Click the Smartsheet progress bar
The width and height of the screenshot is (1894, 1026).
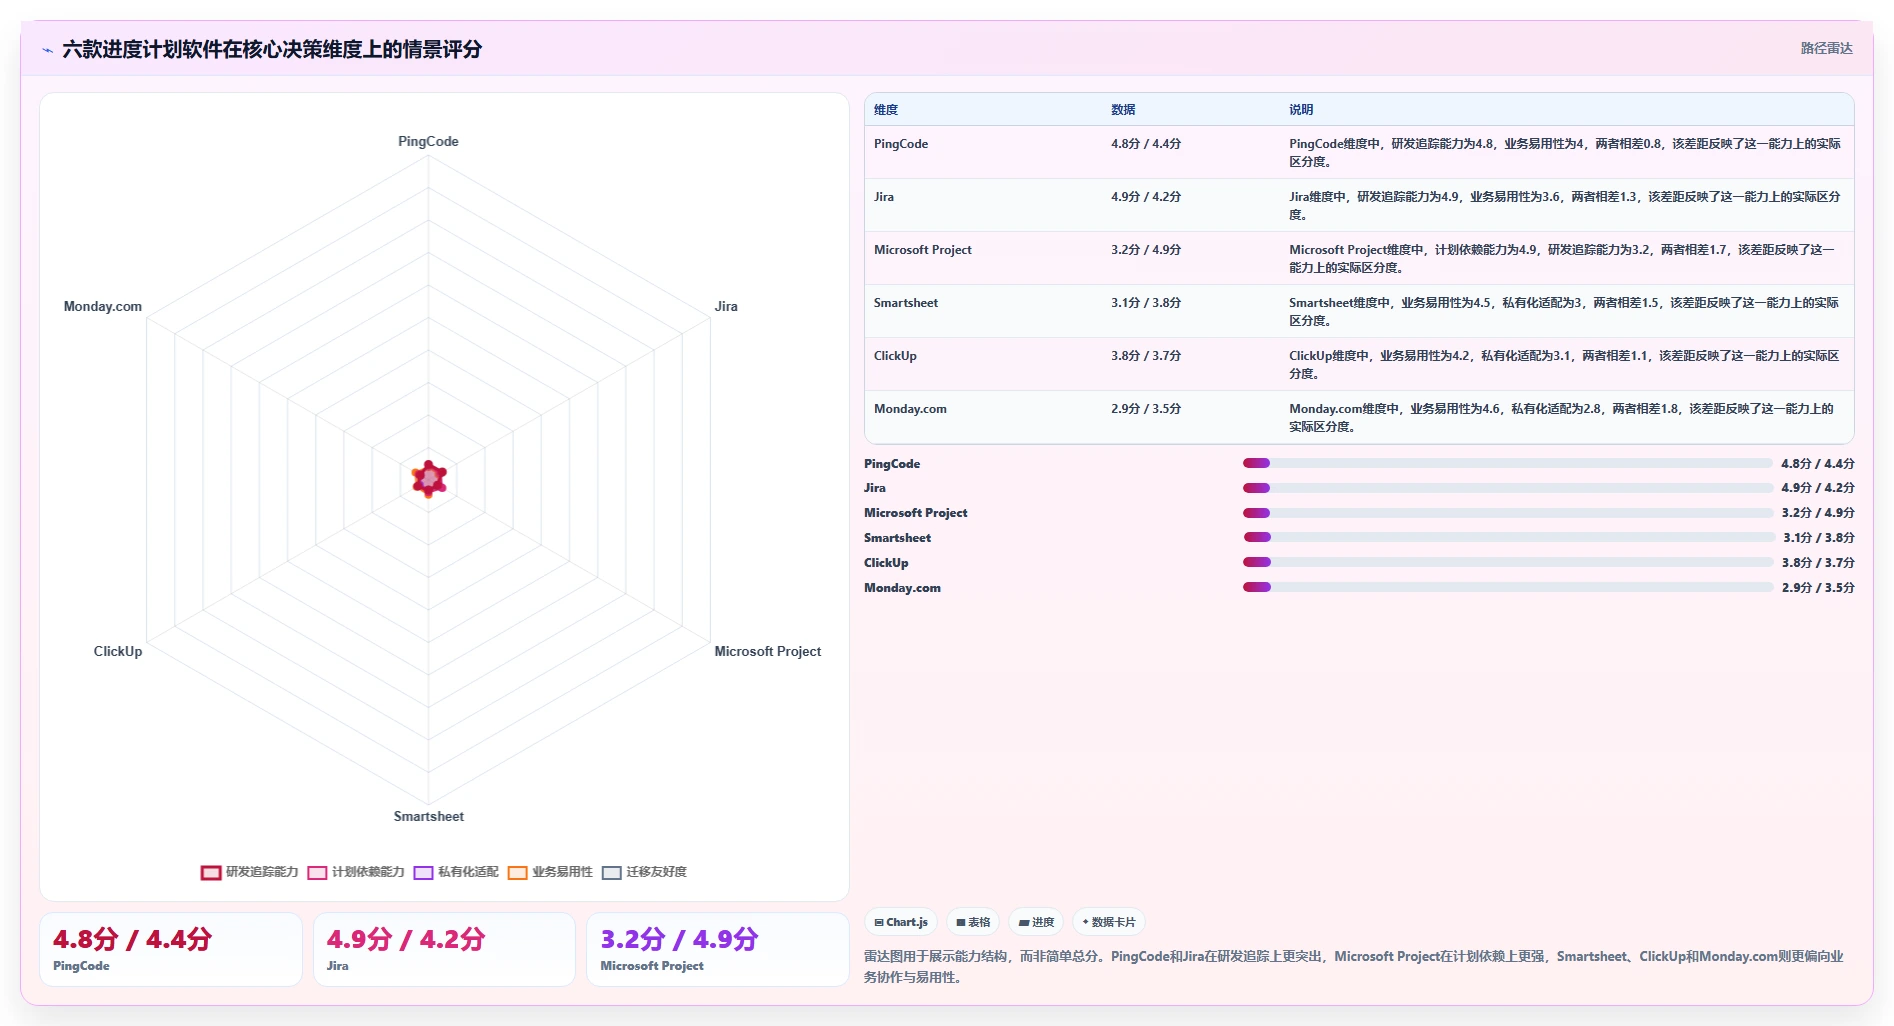pyautogui.click(x=1508, y=538)
